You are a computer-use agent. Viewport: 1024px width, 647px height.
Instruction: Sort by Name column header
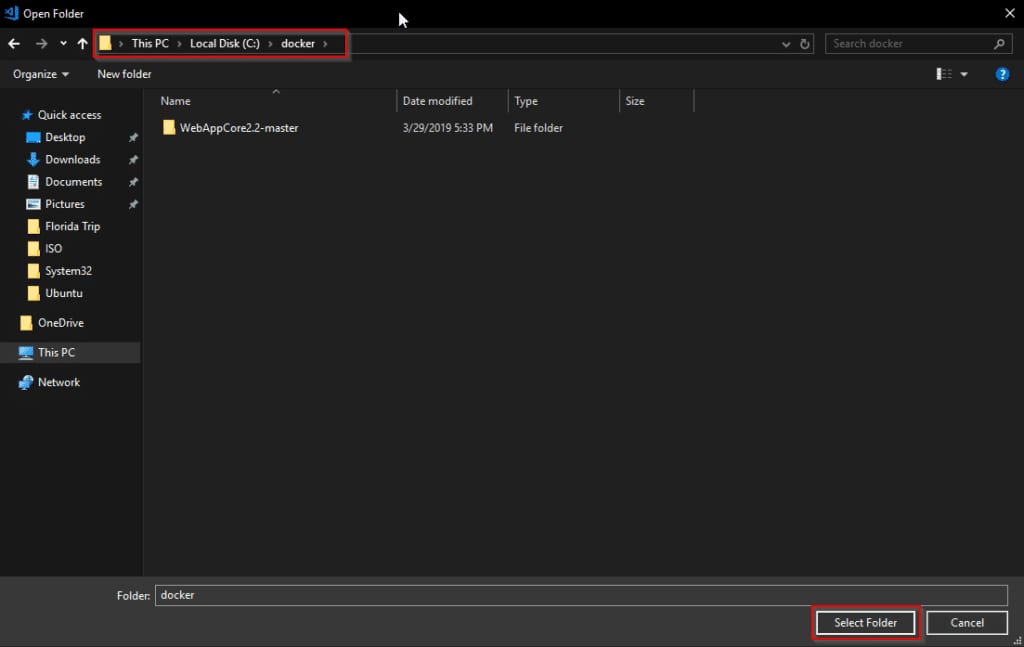pos(176,101)
